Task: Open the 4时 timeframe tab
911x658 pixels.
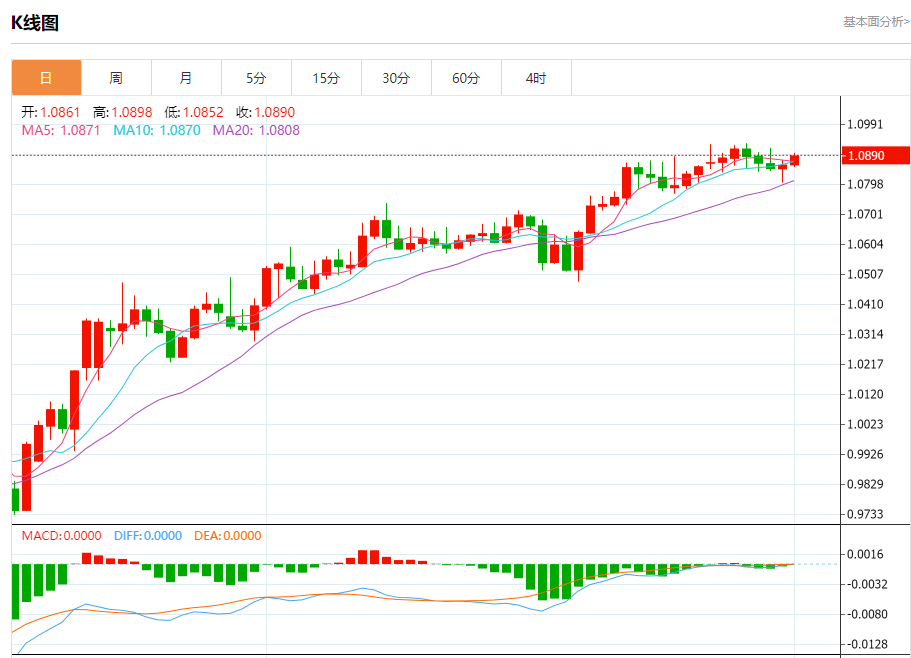Action: 536,77
